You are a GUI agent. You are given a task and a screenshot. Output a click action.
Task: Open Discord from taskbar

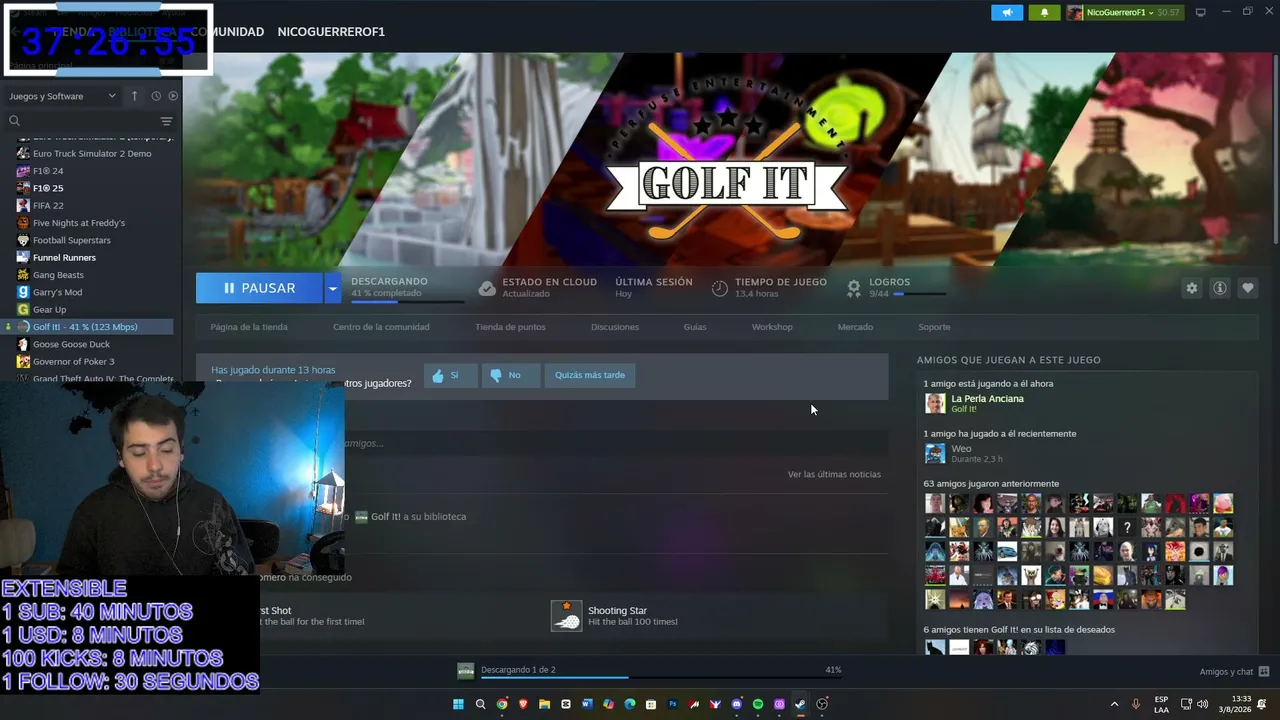coord(737,704)
